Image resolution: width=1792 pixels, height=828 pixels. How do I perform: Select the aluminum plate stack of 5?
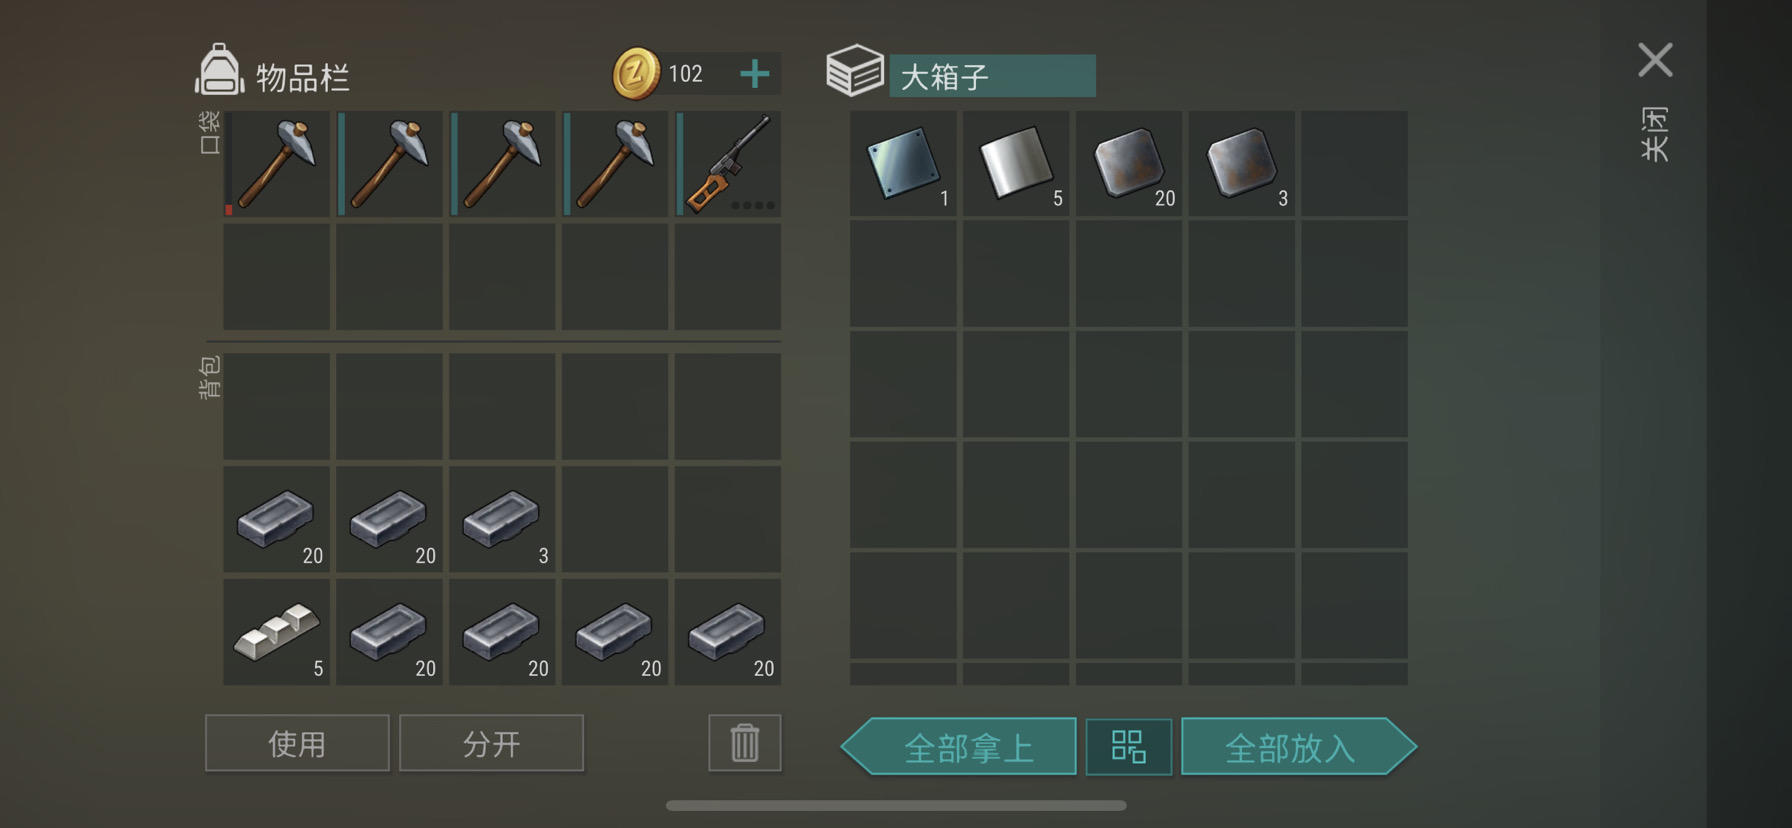tap(1016, 164)
